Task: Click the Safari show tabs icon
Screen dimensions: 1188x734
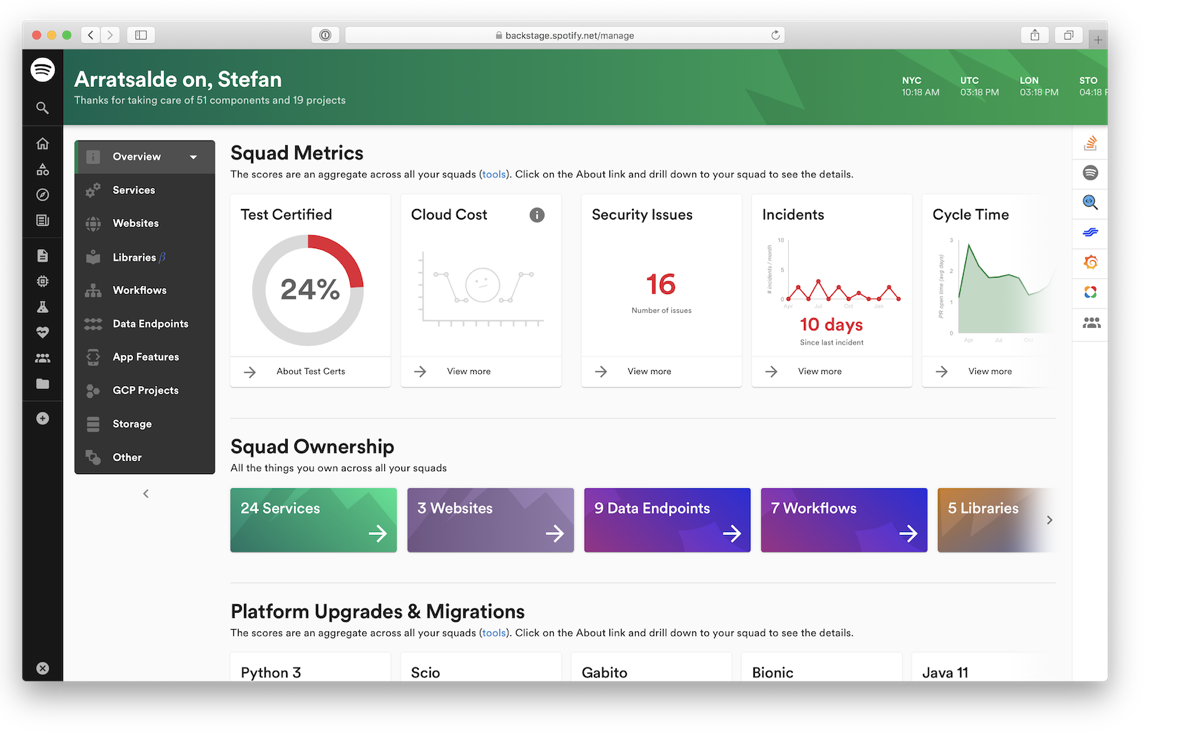Action: [1068, 35]
